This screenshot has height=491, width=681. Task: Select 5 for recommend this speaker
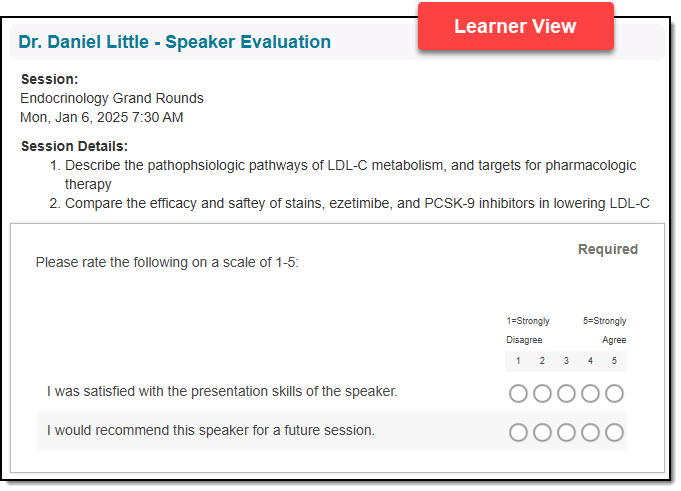[x=614, y=432]
